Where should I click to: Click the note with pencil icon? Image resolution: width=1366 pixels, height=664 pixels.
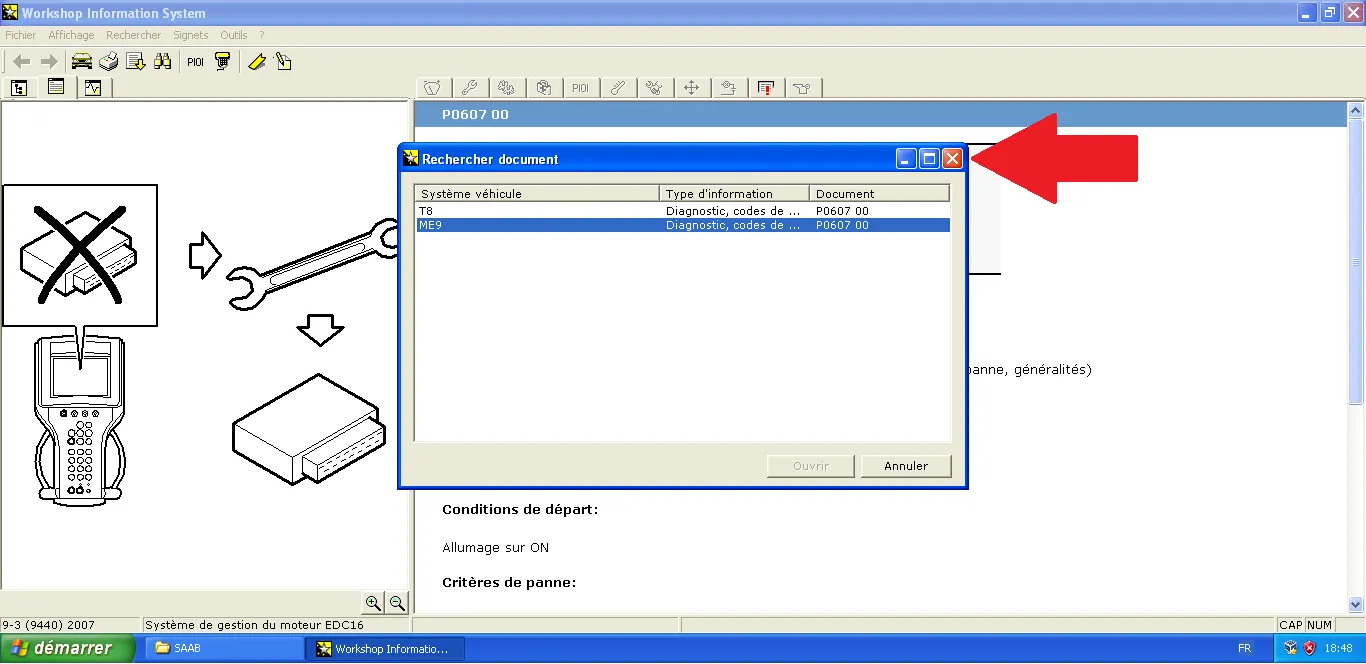point(283,62)
